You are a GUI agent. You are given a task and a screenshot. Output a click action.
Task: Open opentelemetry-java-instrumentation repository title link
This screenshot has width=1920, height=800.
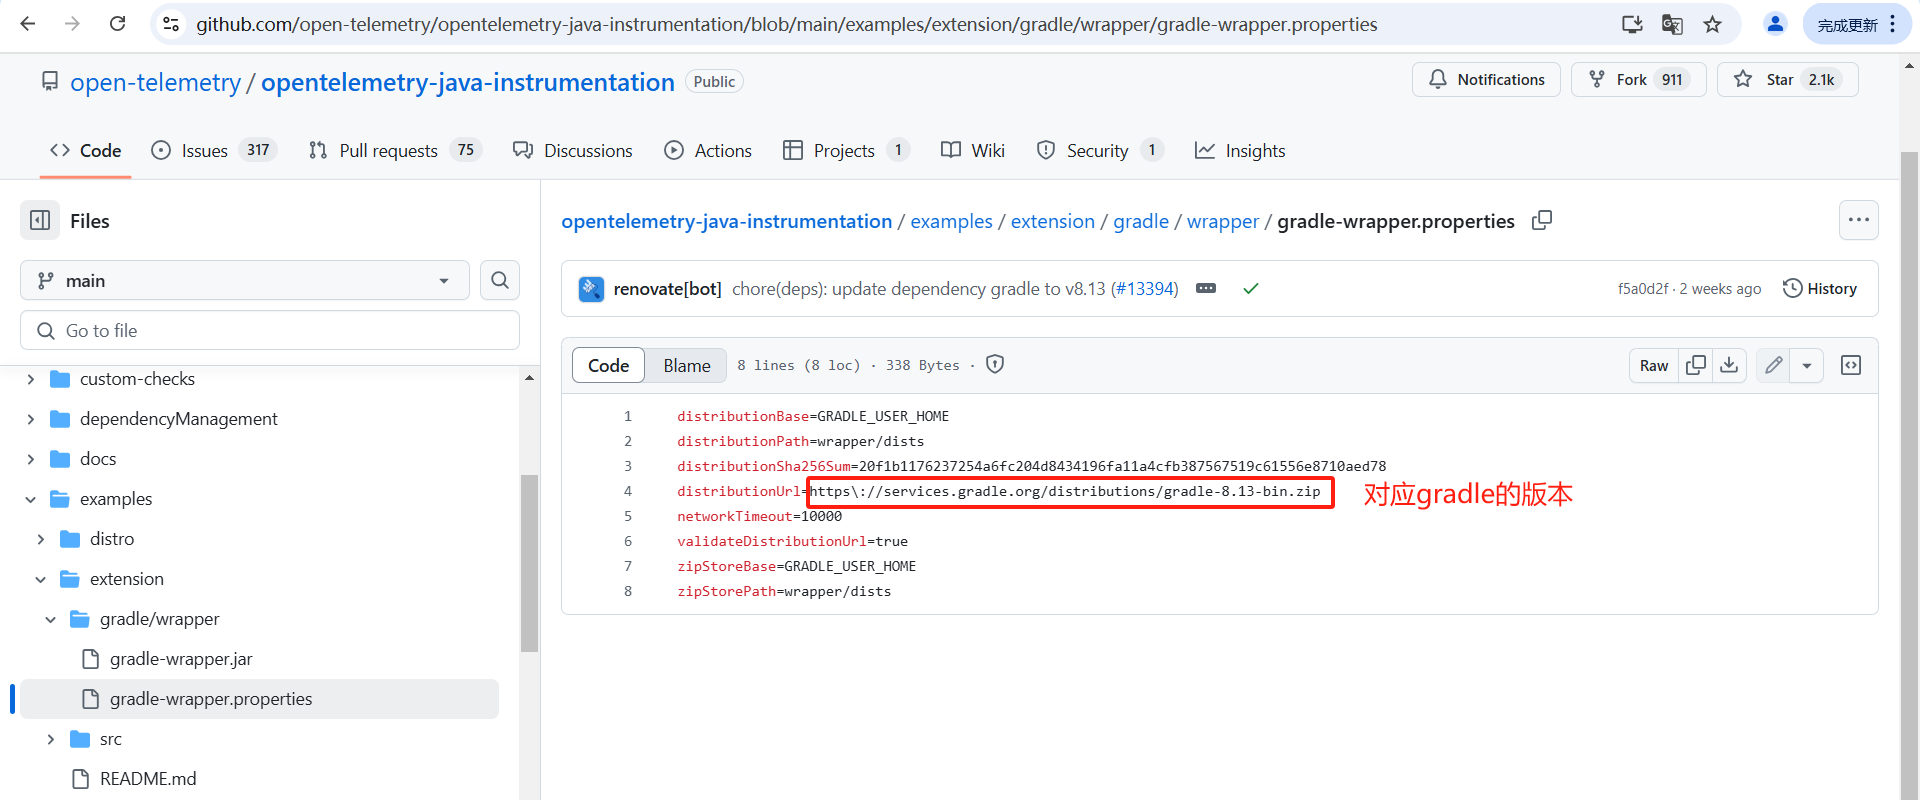[x=468, y=82]
